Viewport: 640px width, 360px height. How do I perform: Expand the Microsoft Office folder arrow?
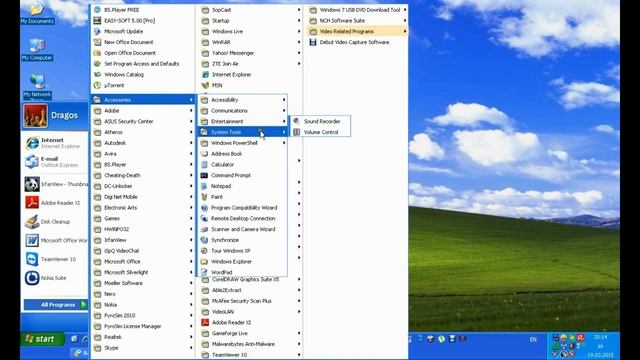click(x=191, y=262)
